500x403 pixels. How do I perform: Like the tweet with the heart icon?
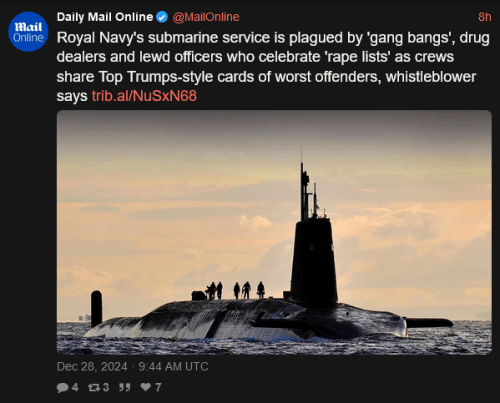coord(146,387)
